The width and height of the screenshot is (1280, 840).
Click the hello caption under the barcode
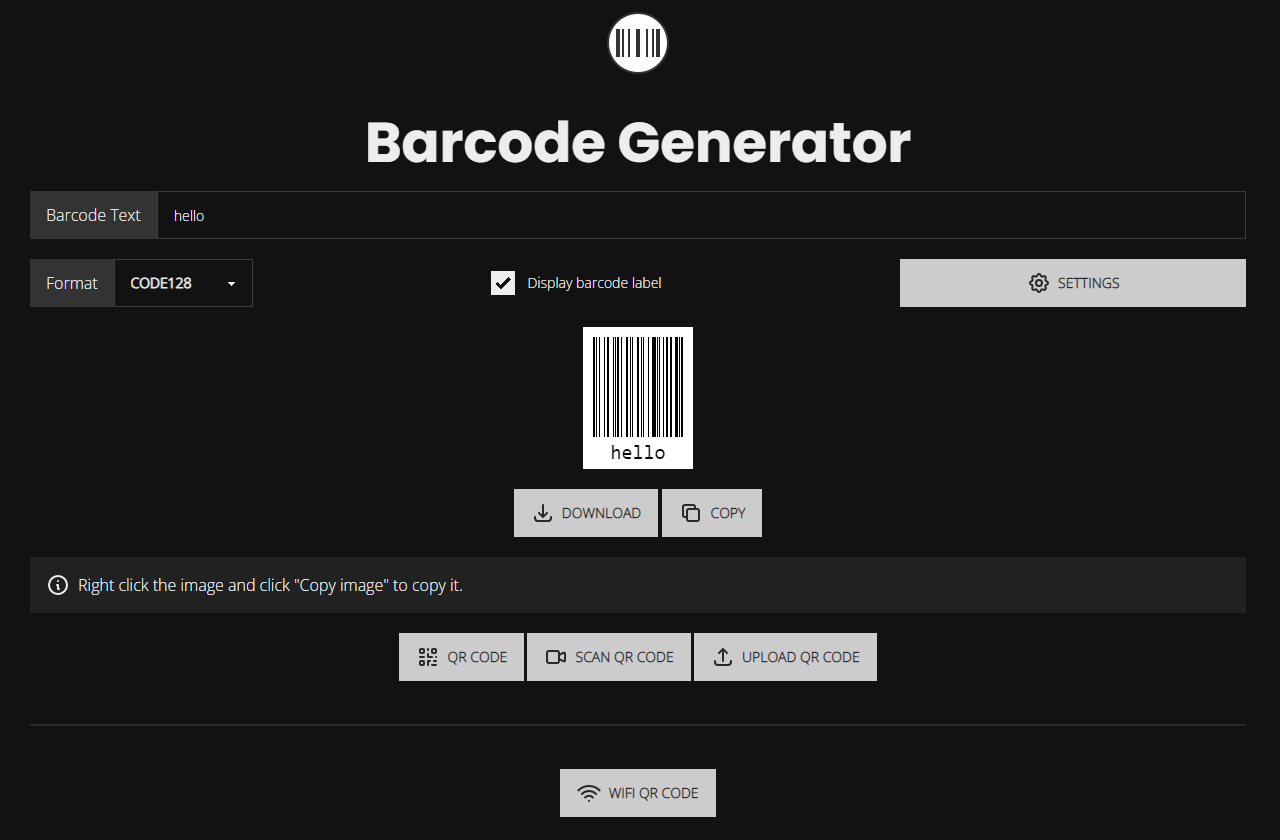638,453
